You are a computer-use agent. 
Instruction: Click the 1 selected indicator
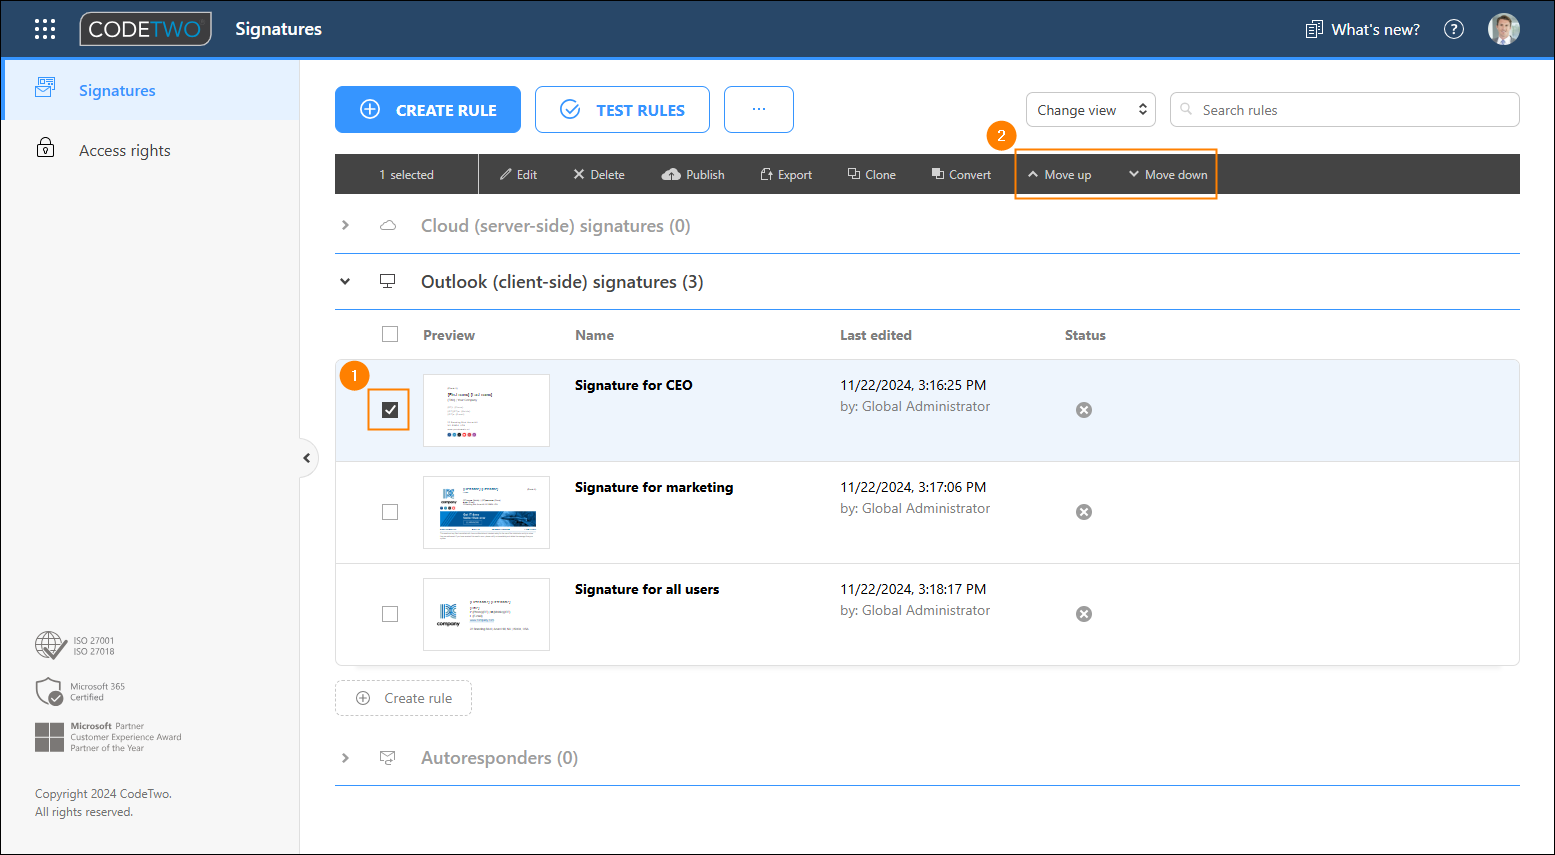point(406,174)
